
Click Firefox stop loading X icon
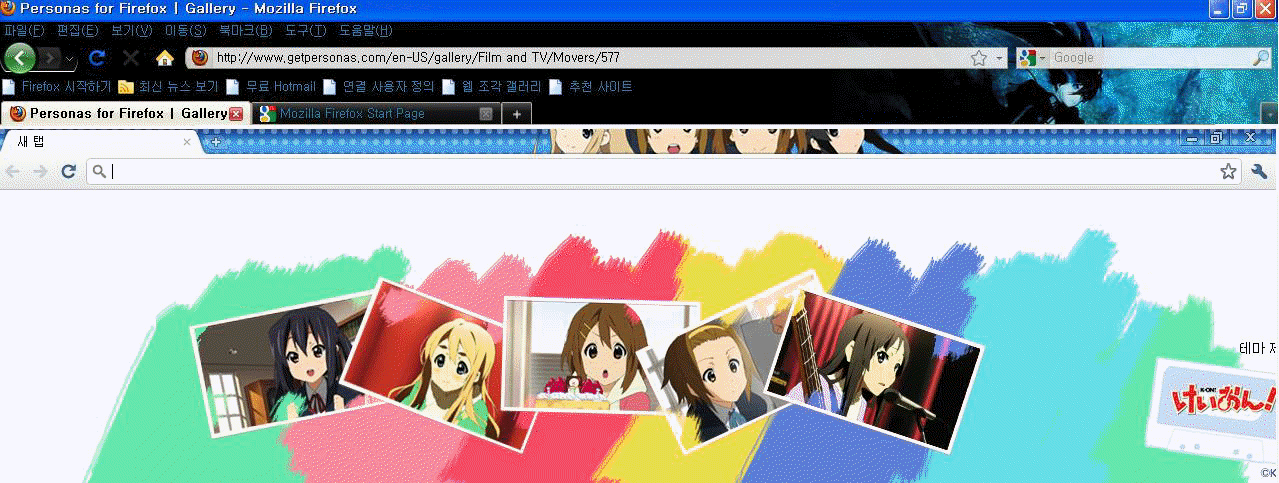(131, 58)
